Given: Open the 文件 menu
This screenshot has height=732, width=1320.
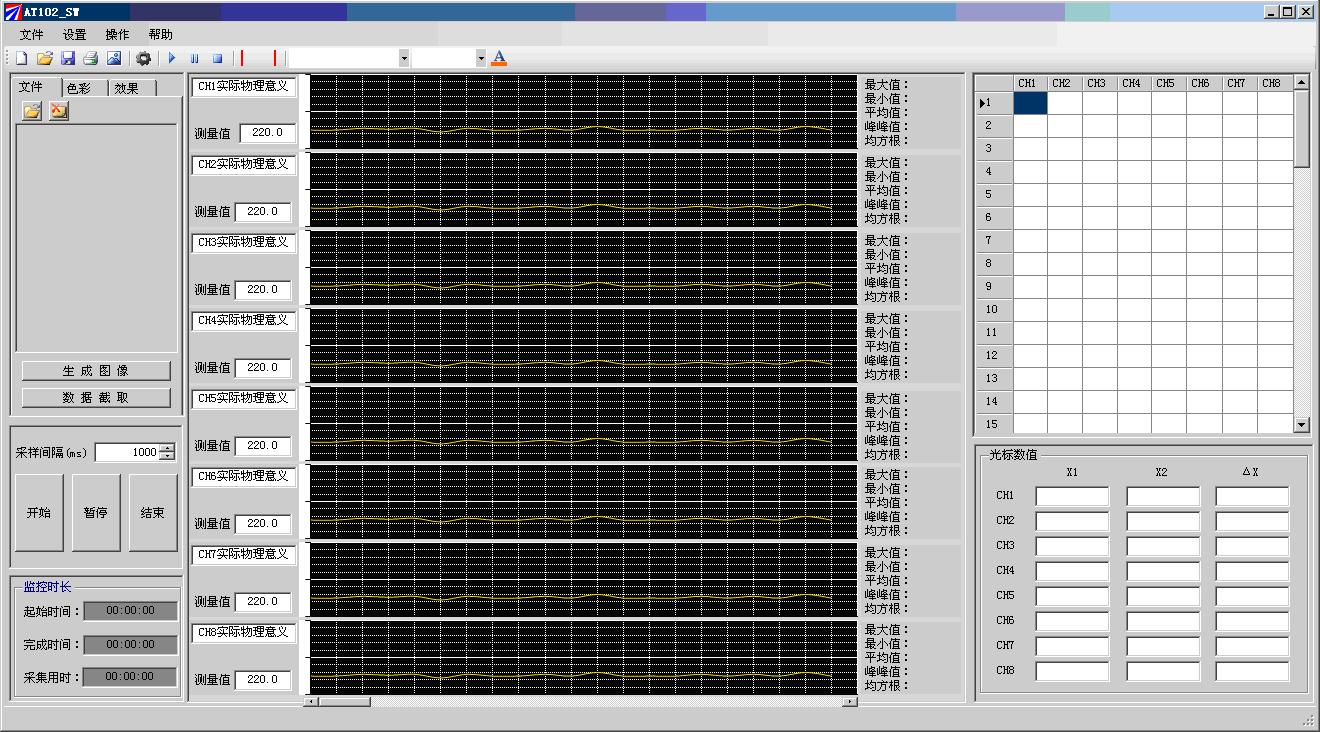Looking at the screenshot, I should (x=31, y=34).
